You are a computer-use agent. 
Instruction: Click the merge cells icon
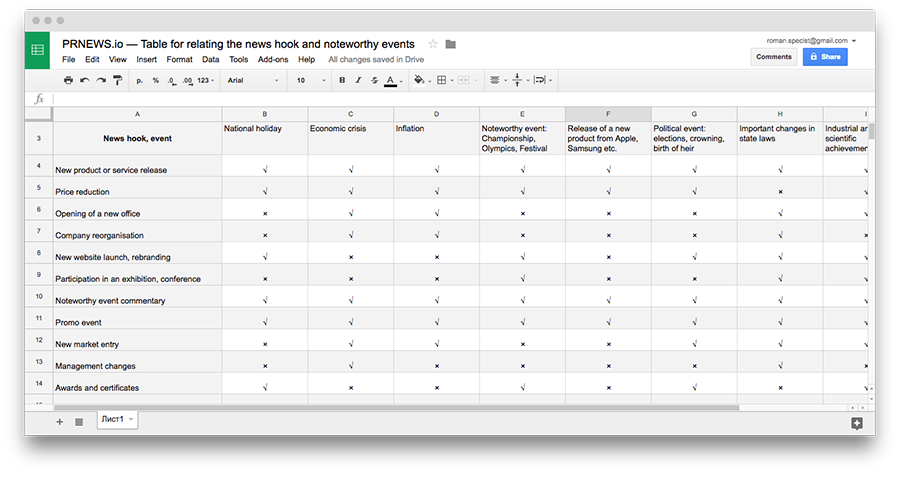pos(466,80)
